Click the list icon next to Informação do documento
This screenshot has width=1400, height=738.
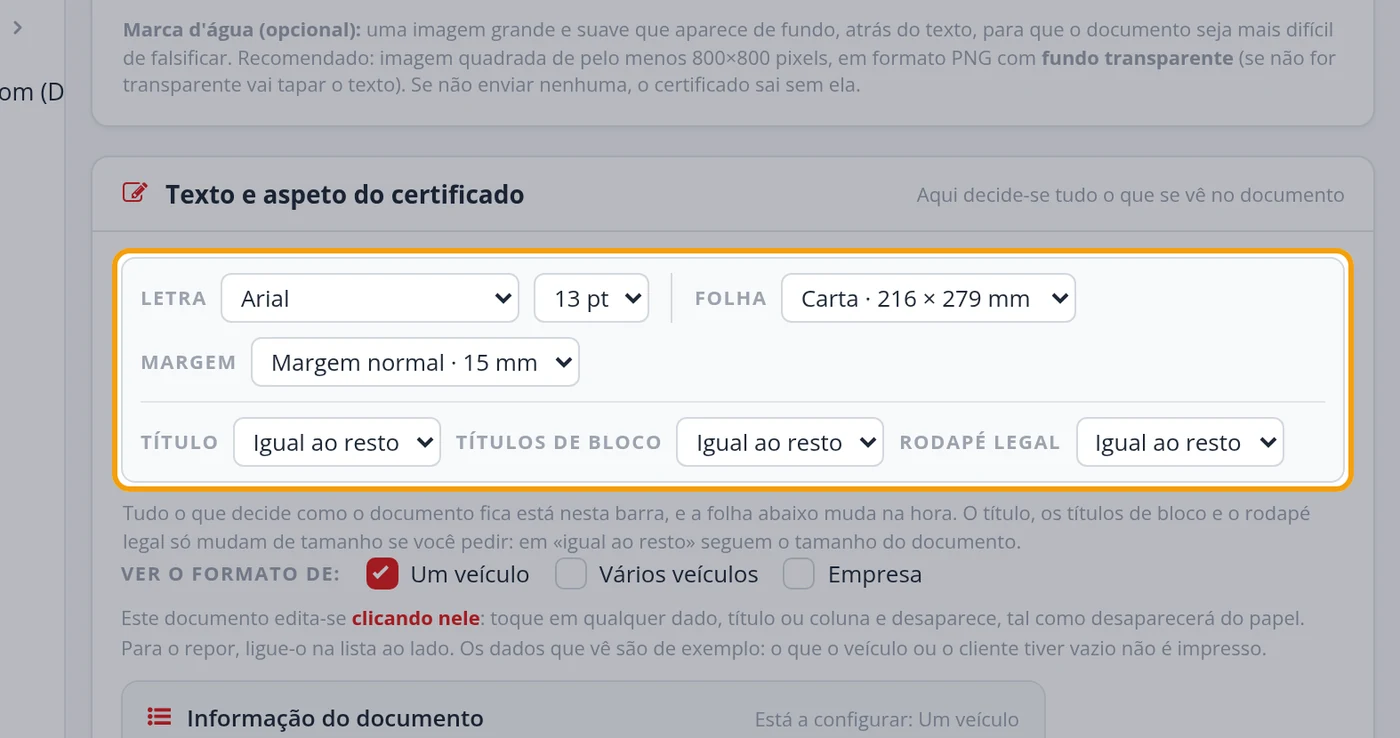point(159,717)
